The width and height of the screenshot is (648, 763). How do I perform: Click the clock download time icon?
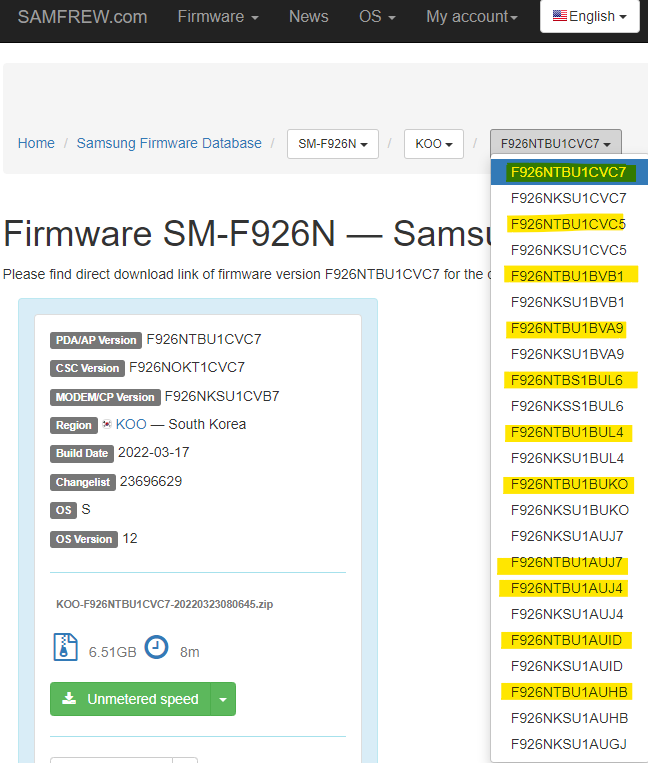click(x=157, y=647)
